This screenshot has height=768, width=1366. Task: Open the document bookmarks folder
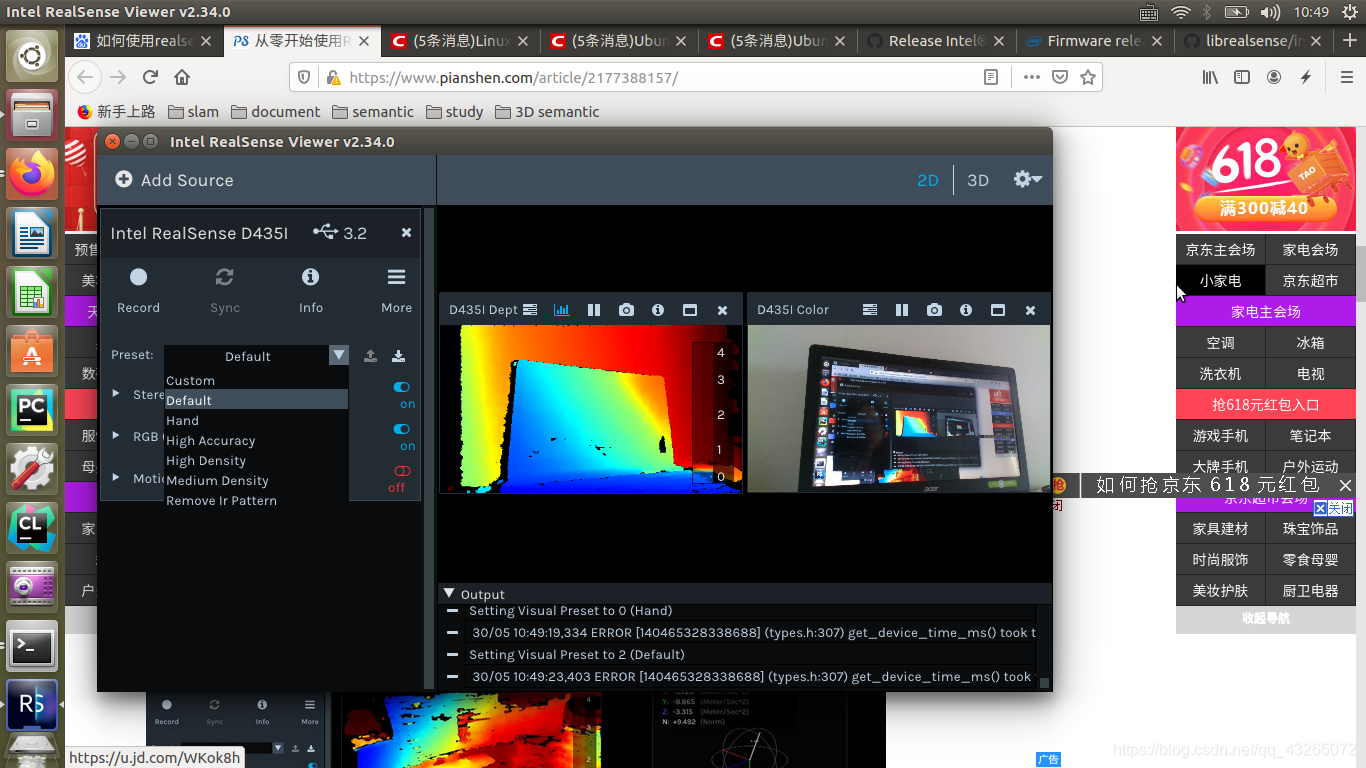pos(276,112)
